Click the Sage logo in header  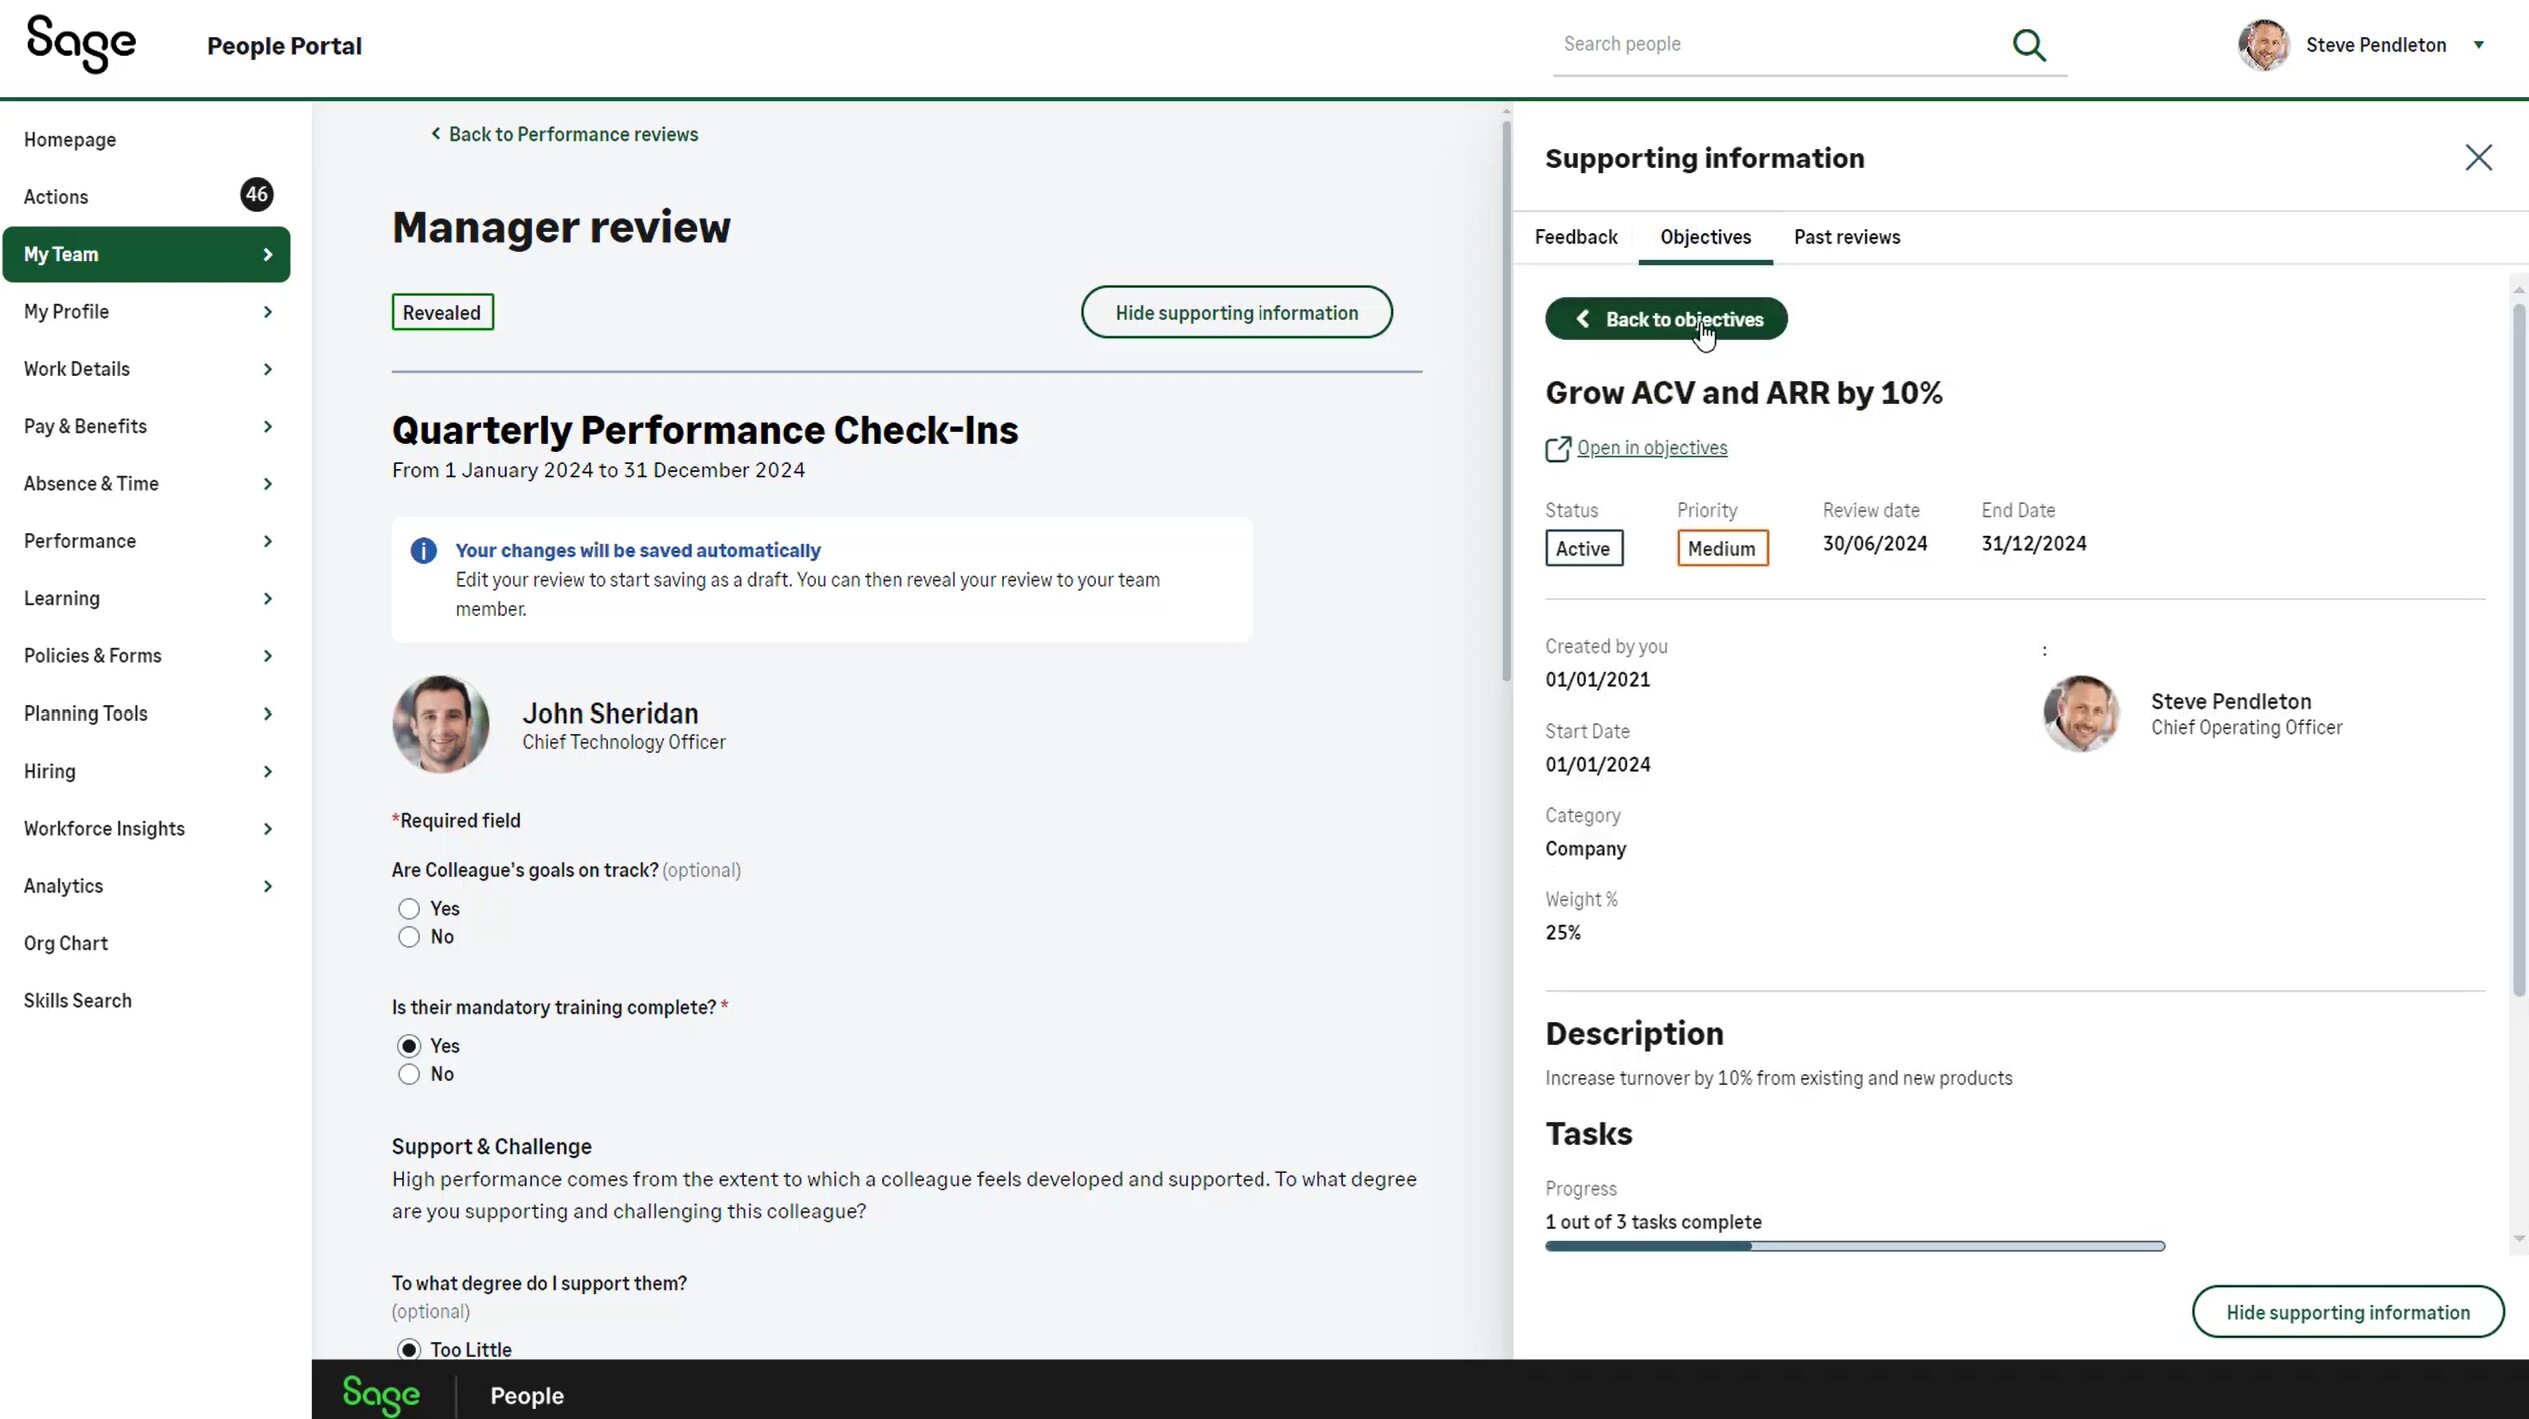pos(81,44)
